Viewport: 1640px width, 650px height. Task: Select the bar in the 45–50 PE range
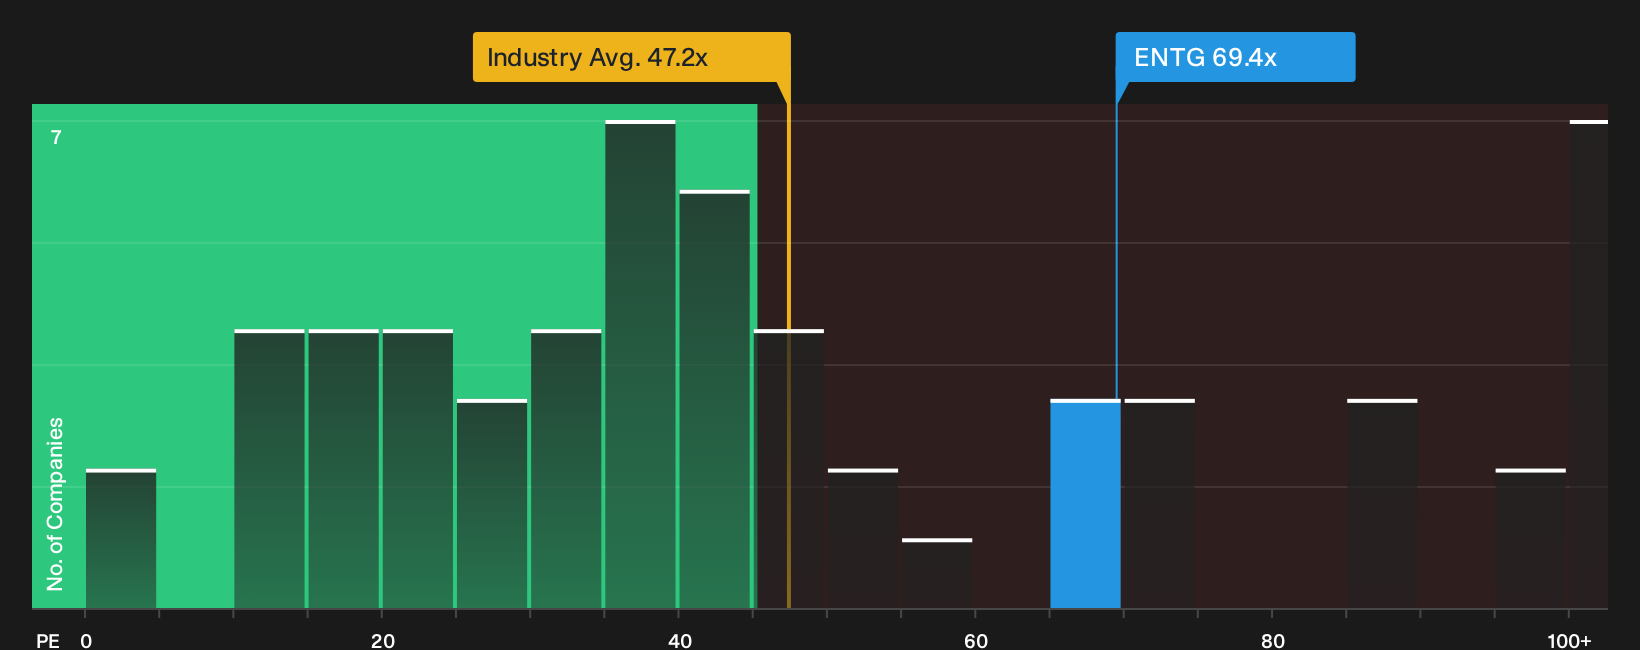pos(789,469)
